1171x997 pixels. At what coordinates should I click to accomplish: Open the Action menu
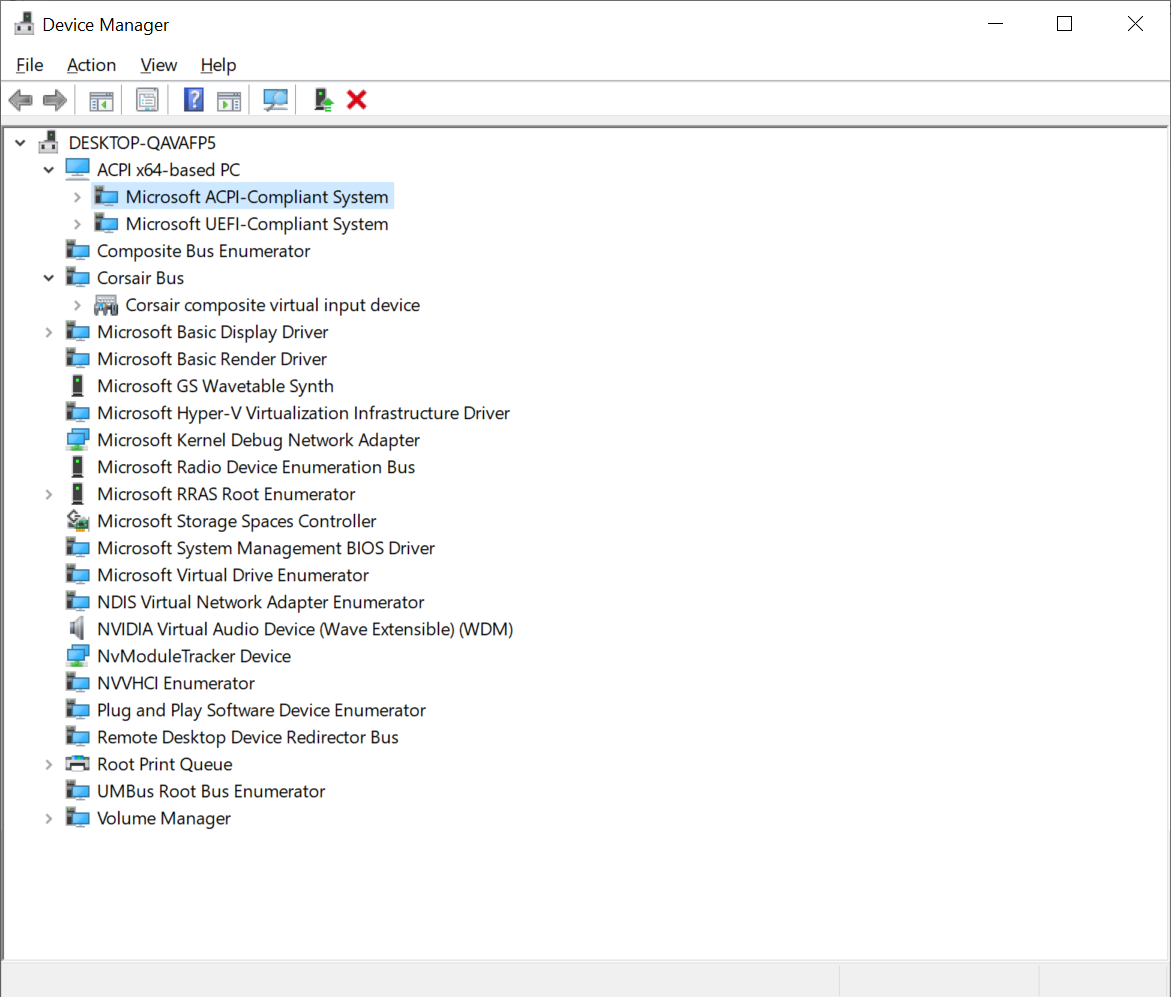(91, 65)
